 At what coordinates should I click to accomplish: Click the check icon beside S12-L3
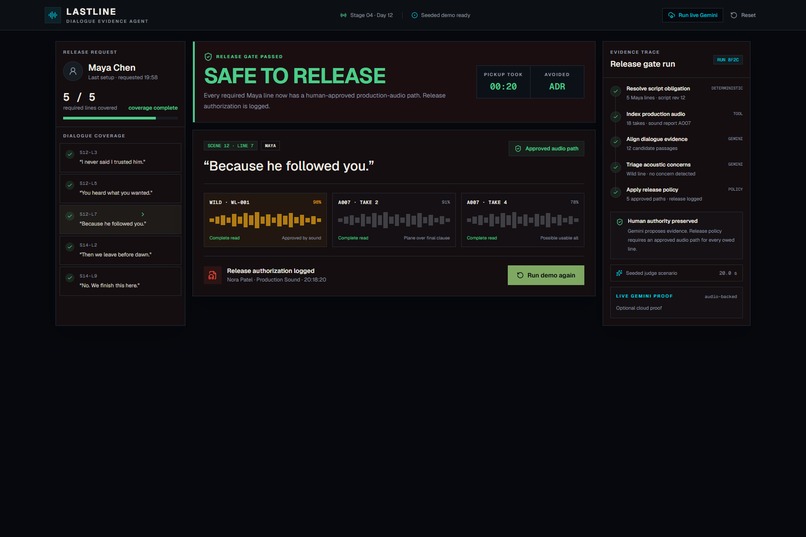(x=69, y=154)
